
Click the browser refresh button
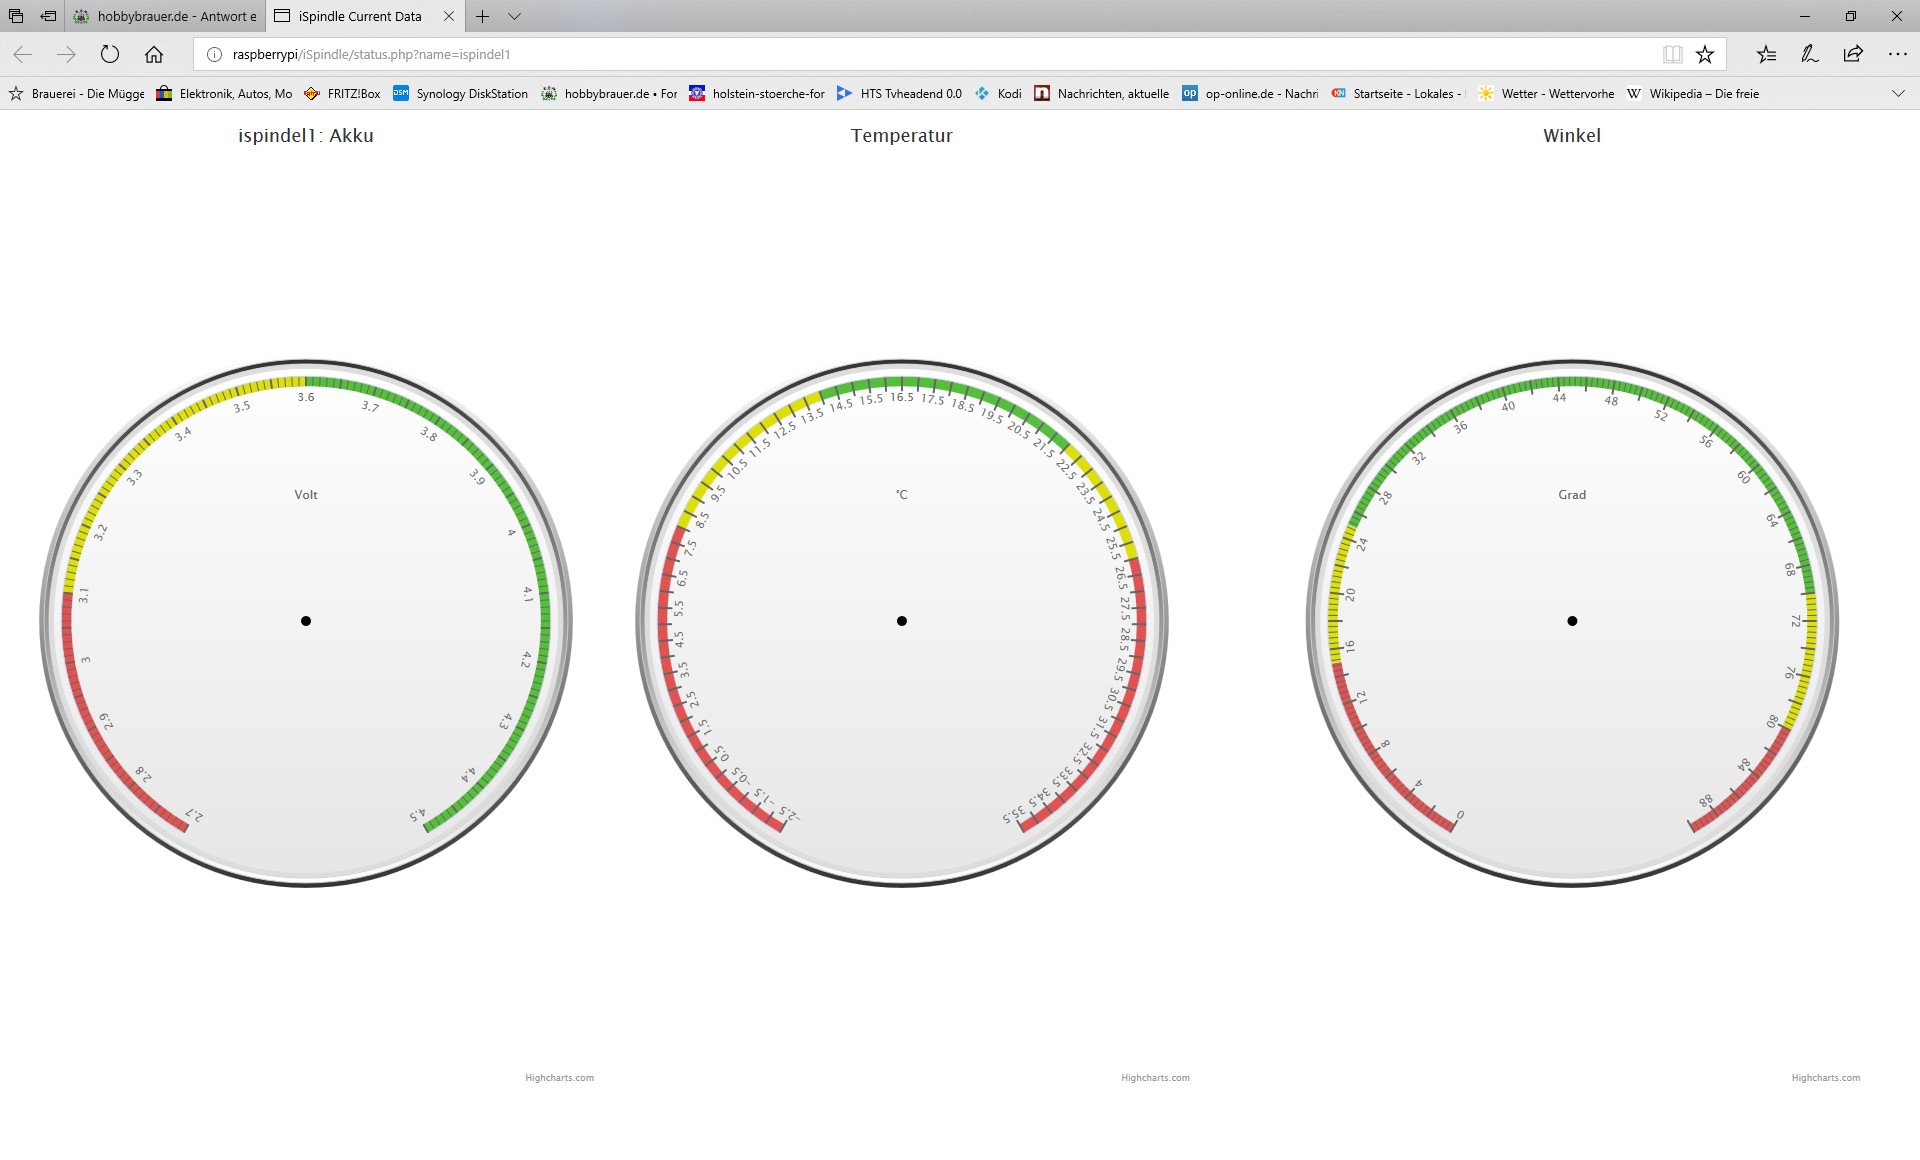tap(110, 54)
